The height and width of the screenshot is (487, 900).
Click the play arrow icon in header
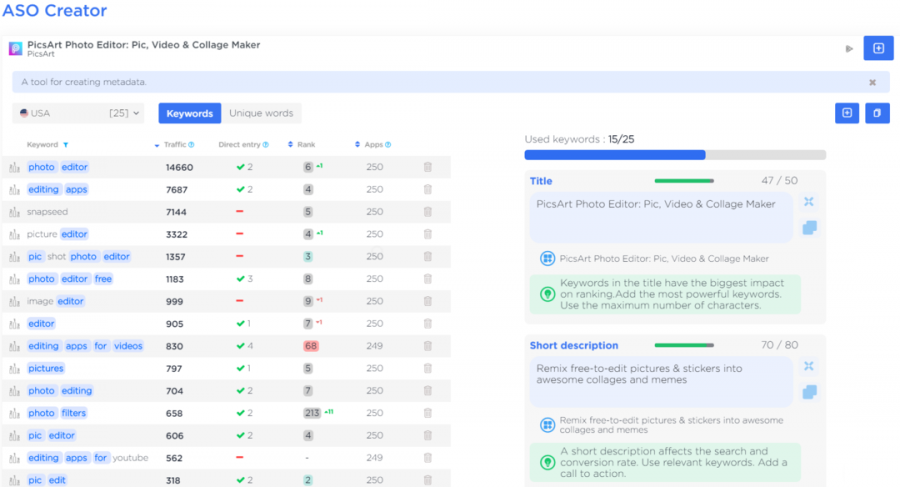pyautogui.click(x=849, y=49)
